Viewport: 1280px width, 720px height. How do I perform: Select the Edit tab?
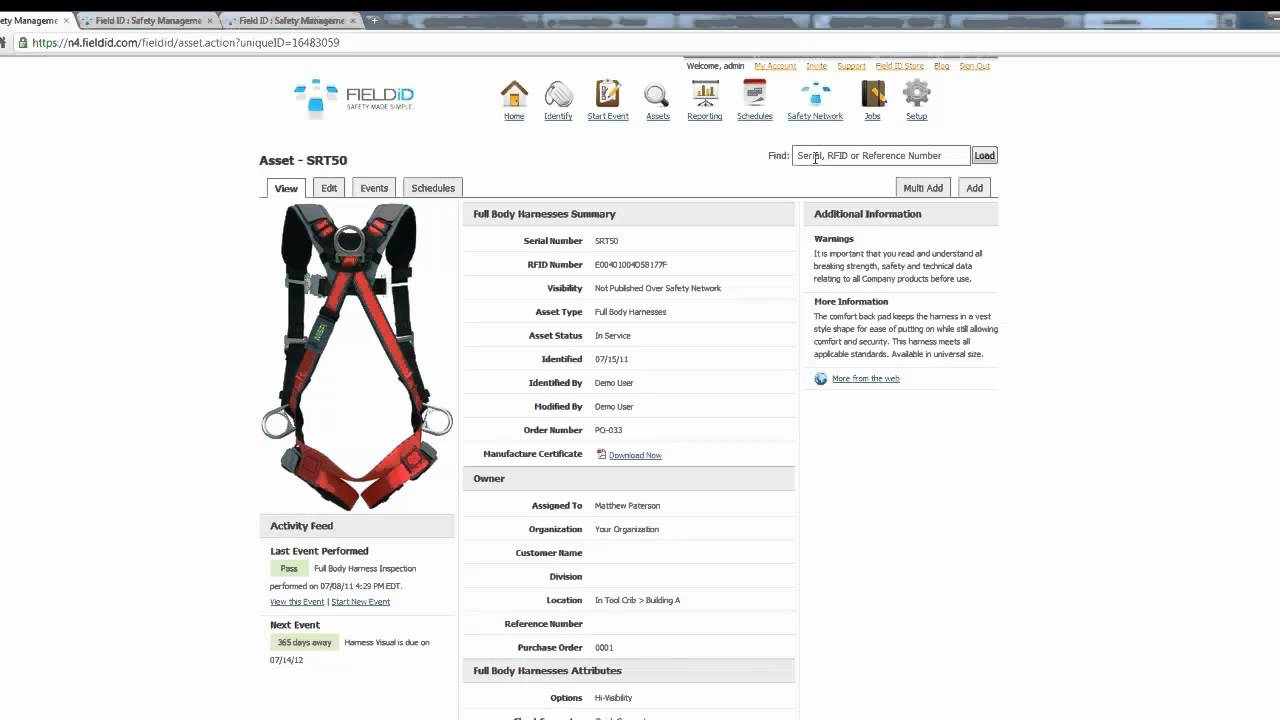pyautogui.click(x=329, y=188)
